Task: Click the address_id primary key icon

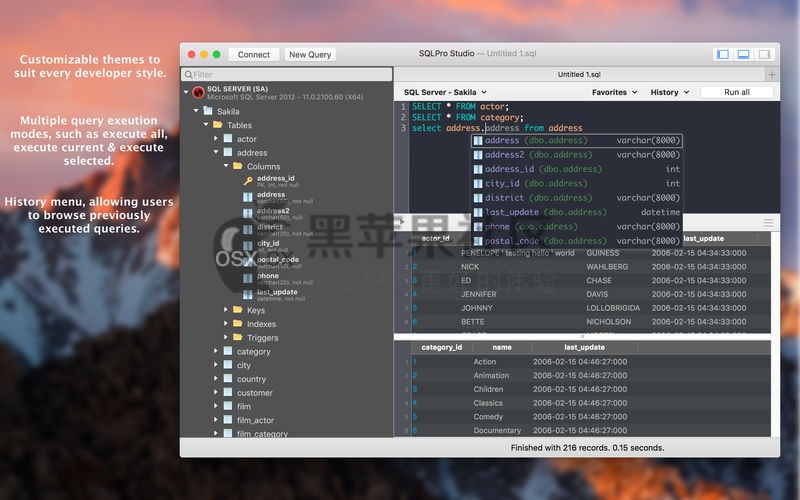Action: pyautogui.click(x=248, y=181)
